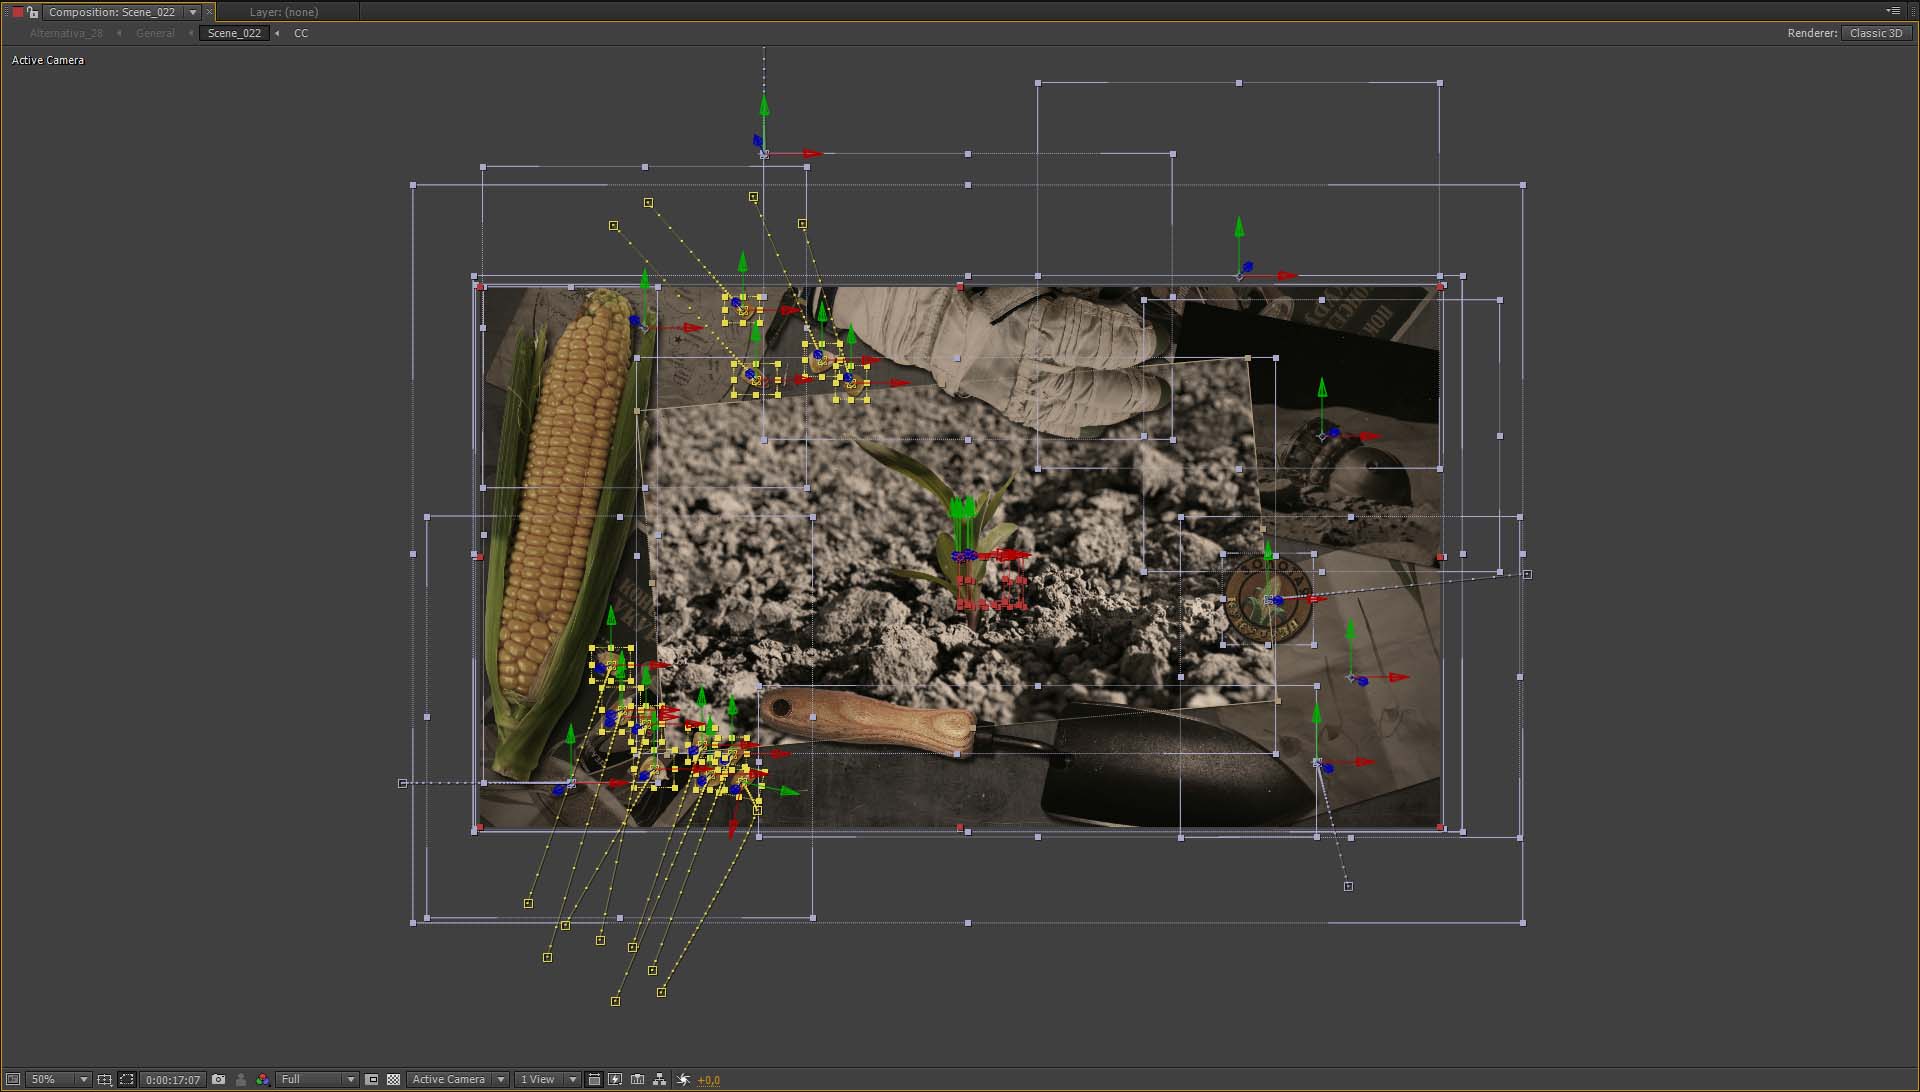Open the Timeline panel icon
1920x1092 pixels.
[x=637, y=1080]
